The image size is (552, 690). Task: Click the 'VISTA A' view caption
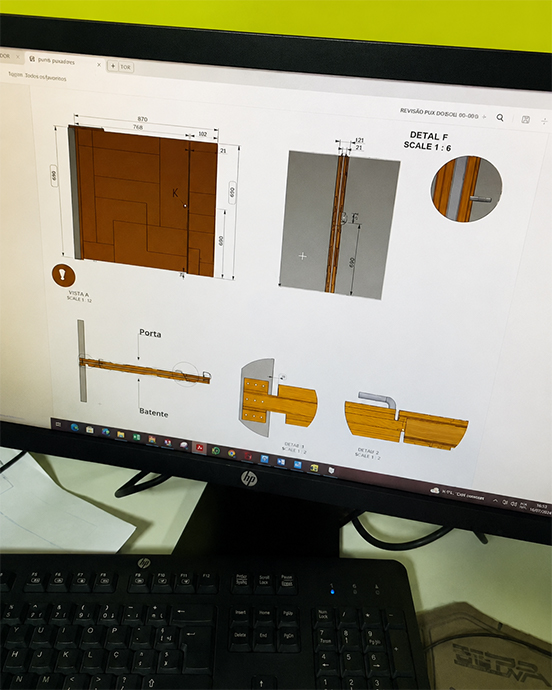(x=79, y=294)
